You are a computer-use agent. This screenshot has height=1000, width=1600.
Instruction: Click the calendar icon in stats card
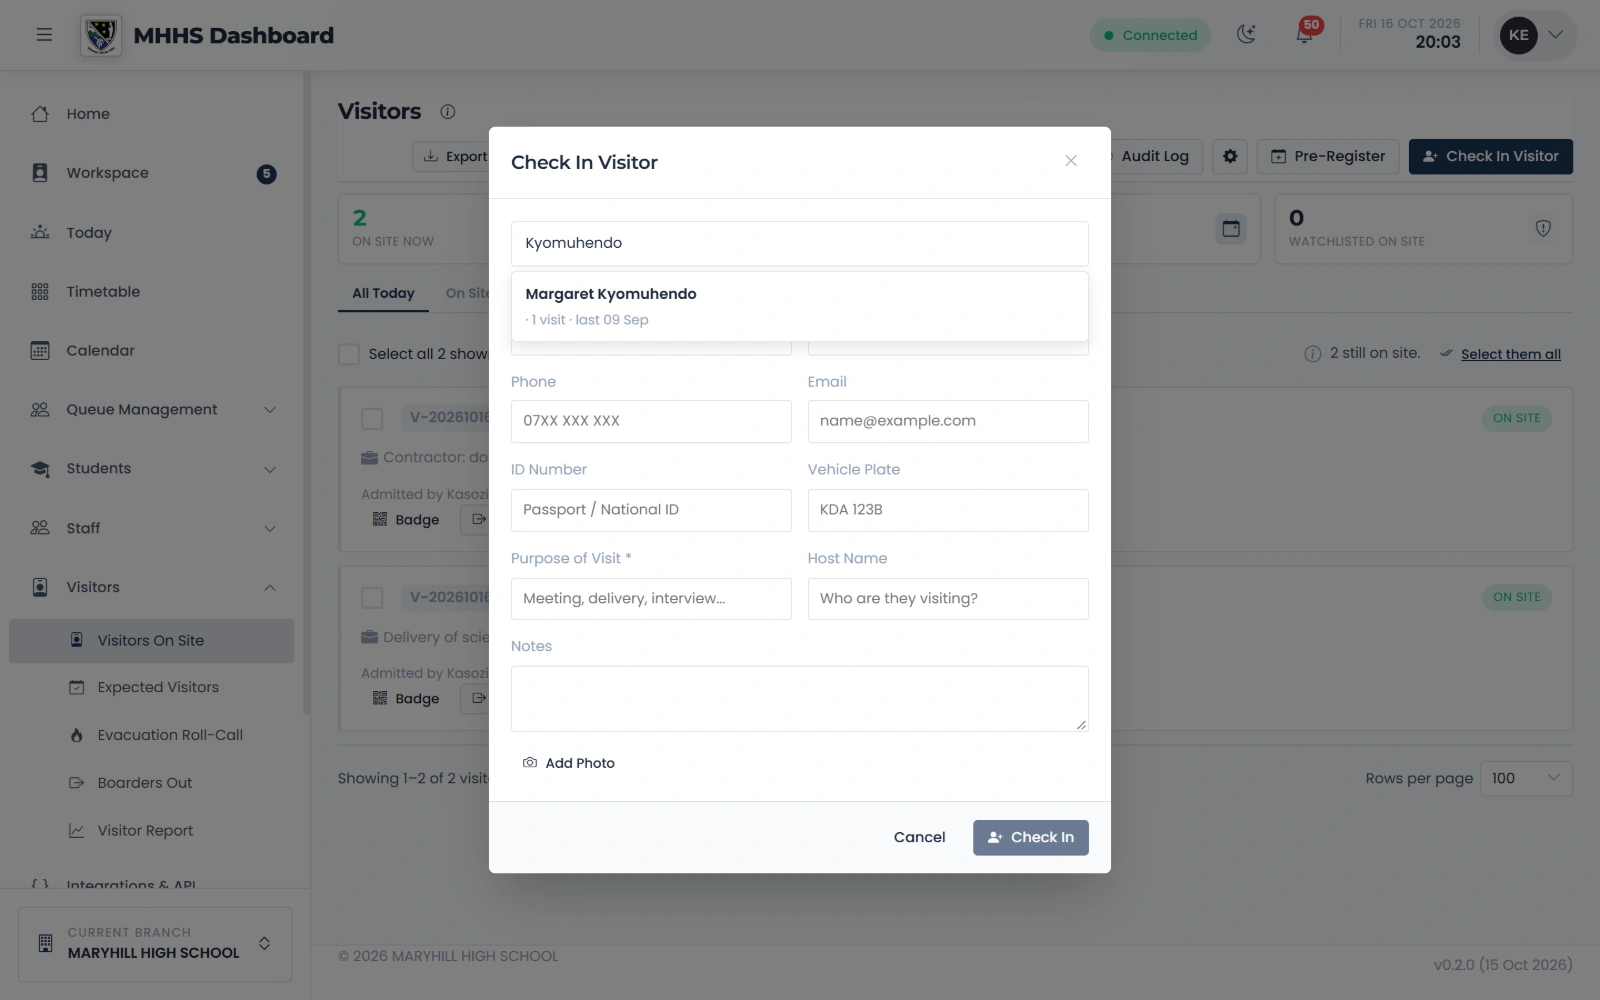coord(1231,229)
